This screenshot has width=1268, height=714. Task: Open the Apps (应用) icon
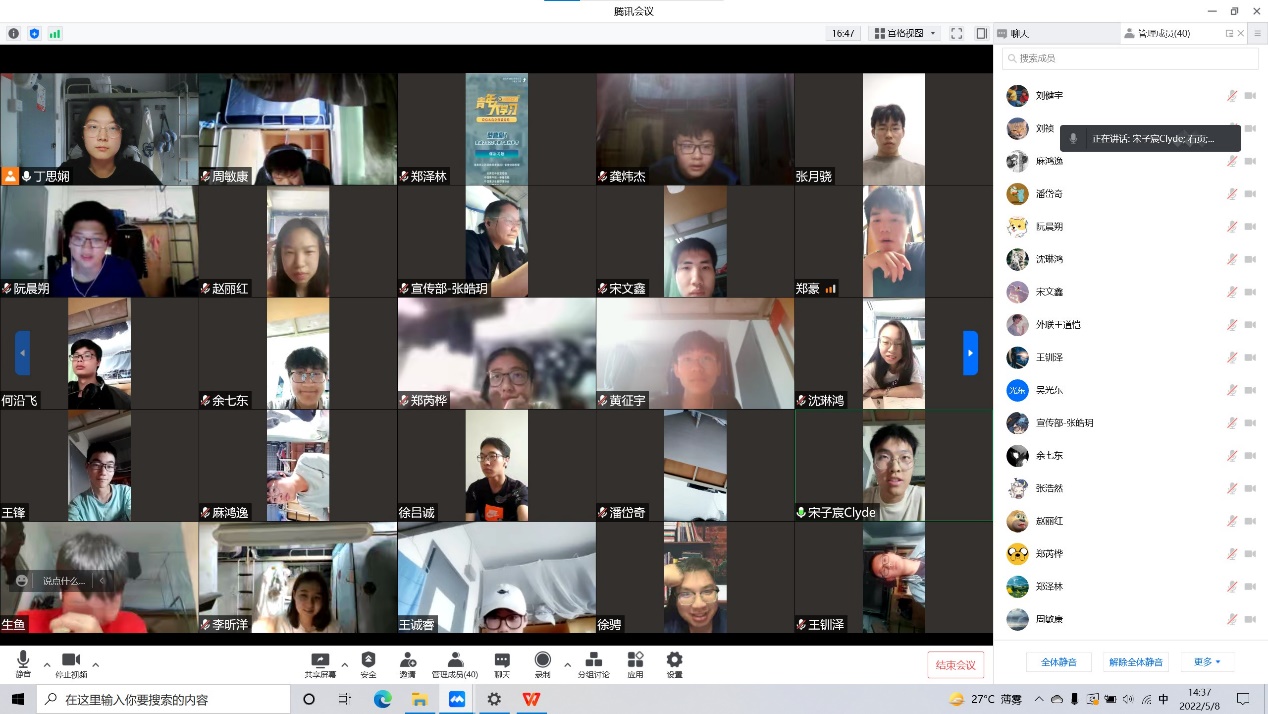(635, 664)
